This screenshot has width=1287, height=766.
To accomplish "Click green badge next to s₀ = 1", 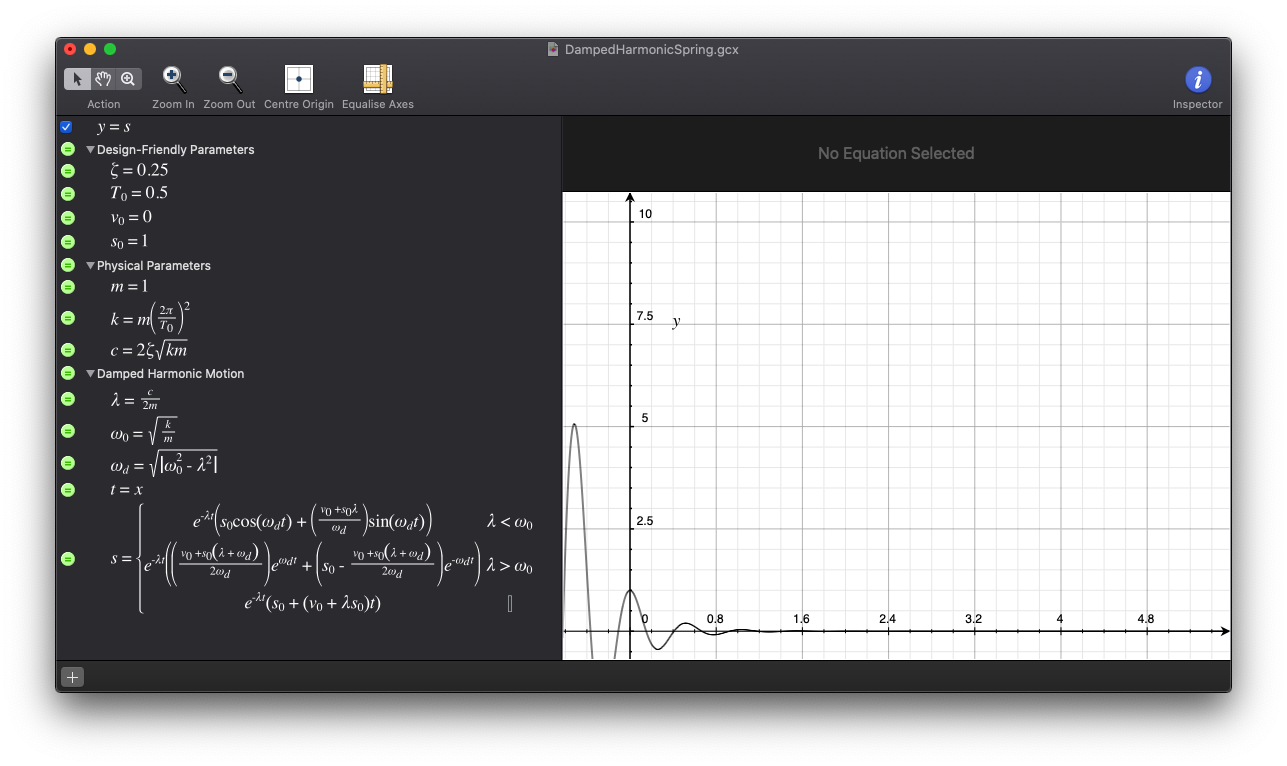I will [68, 242].
